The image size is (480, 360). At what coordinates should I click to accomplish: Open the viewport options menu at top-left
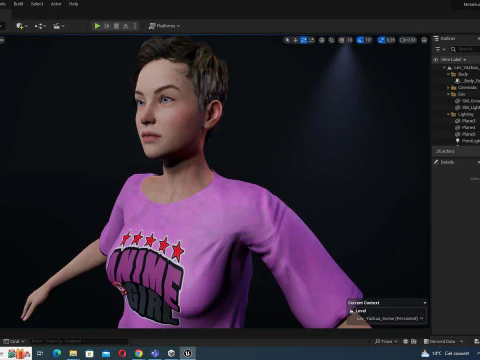[x=2, y=40]
